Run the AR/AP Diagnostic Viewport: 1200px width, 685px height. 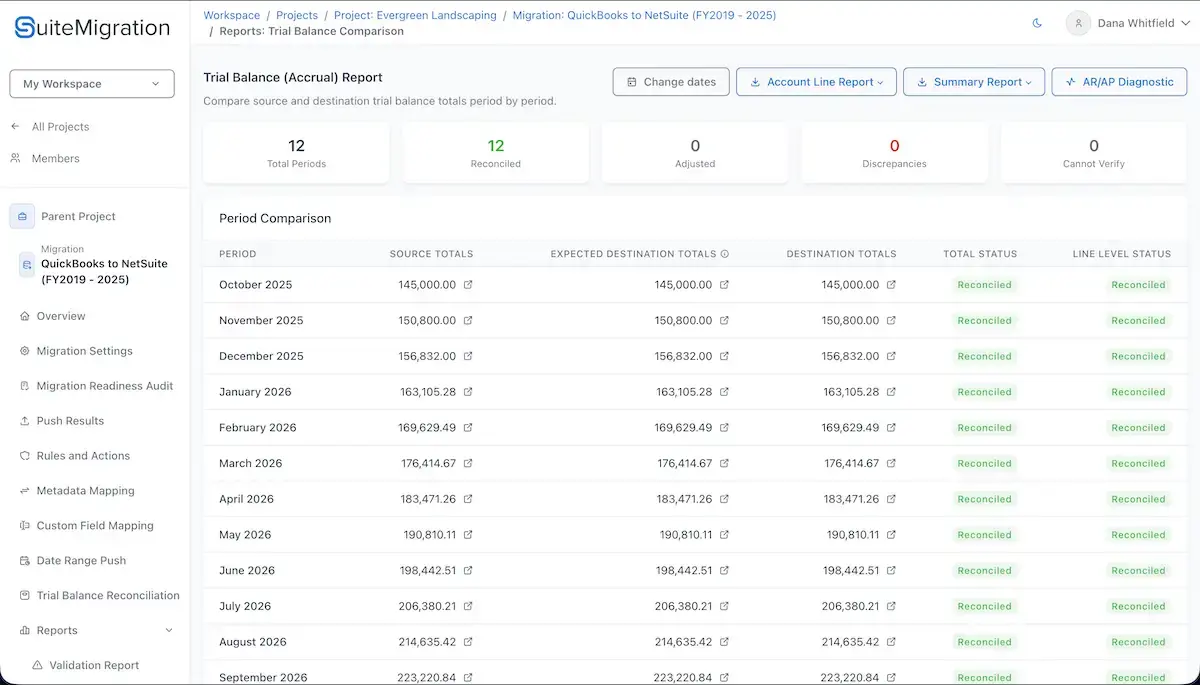(1119, 82)
